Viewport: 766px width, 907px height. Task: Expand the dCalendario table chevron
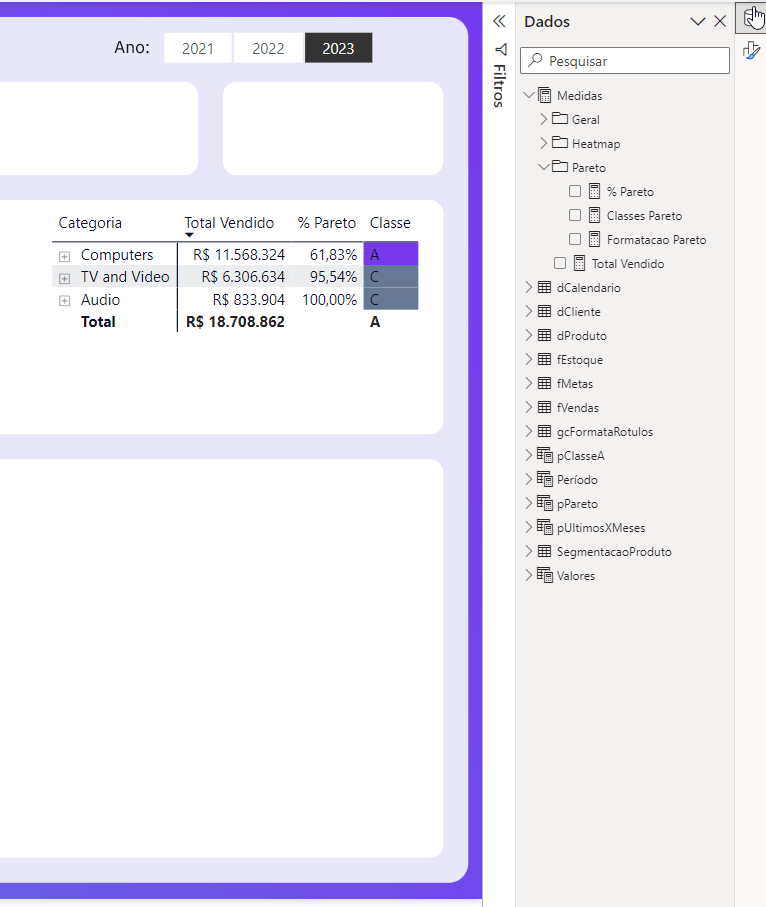coord(528,287)
